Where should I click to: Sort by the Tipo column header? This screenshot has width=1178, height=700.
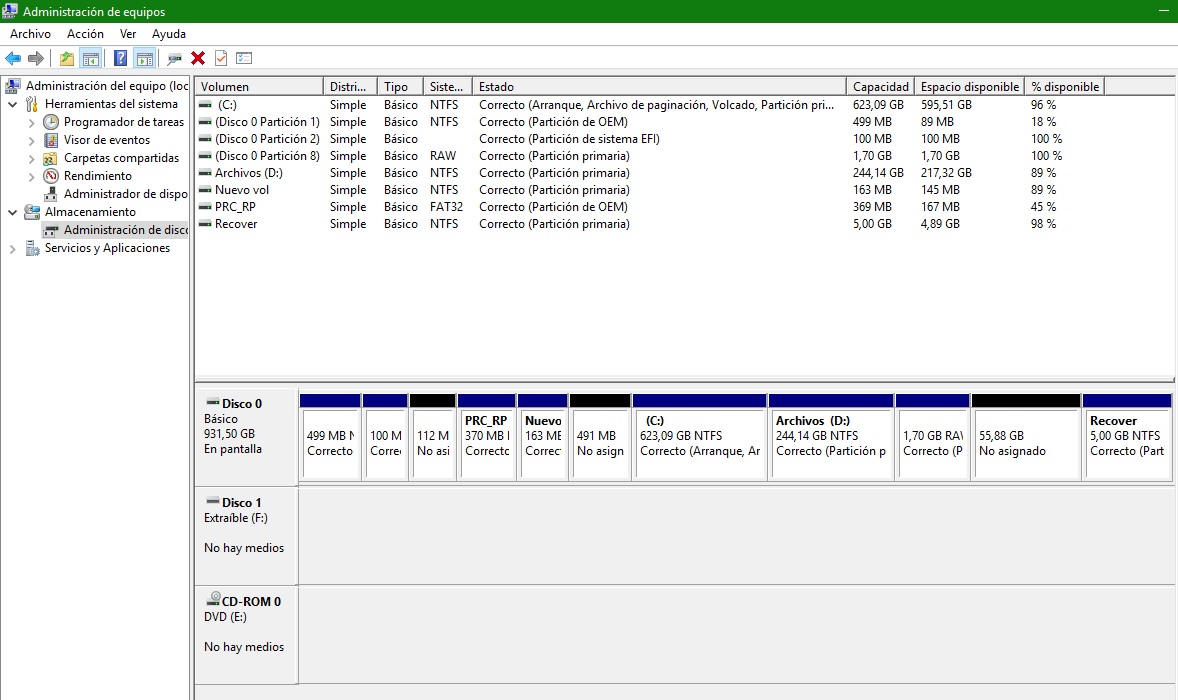(x=400, y=86)
